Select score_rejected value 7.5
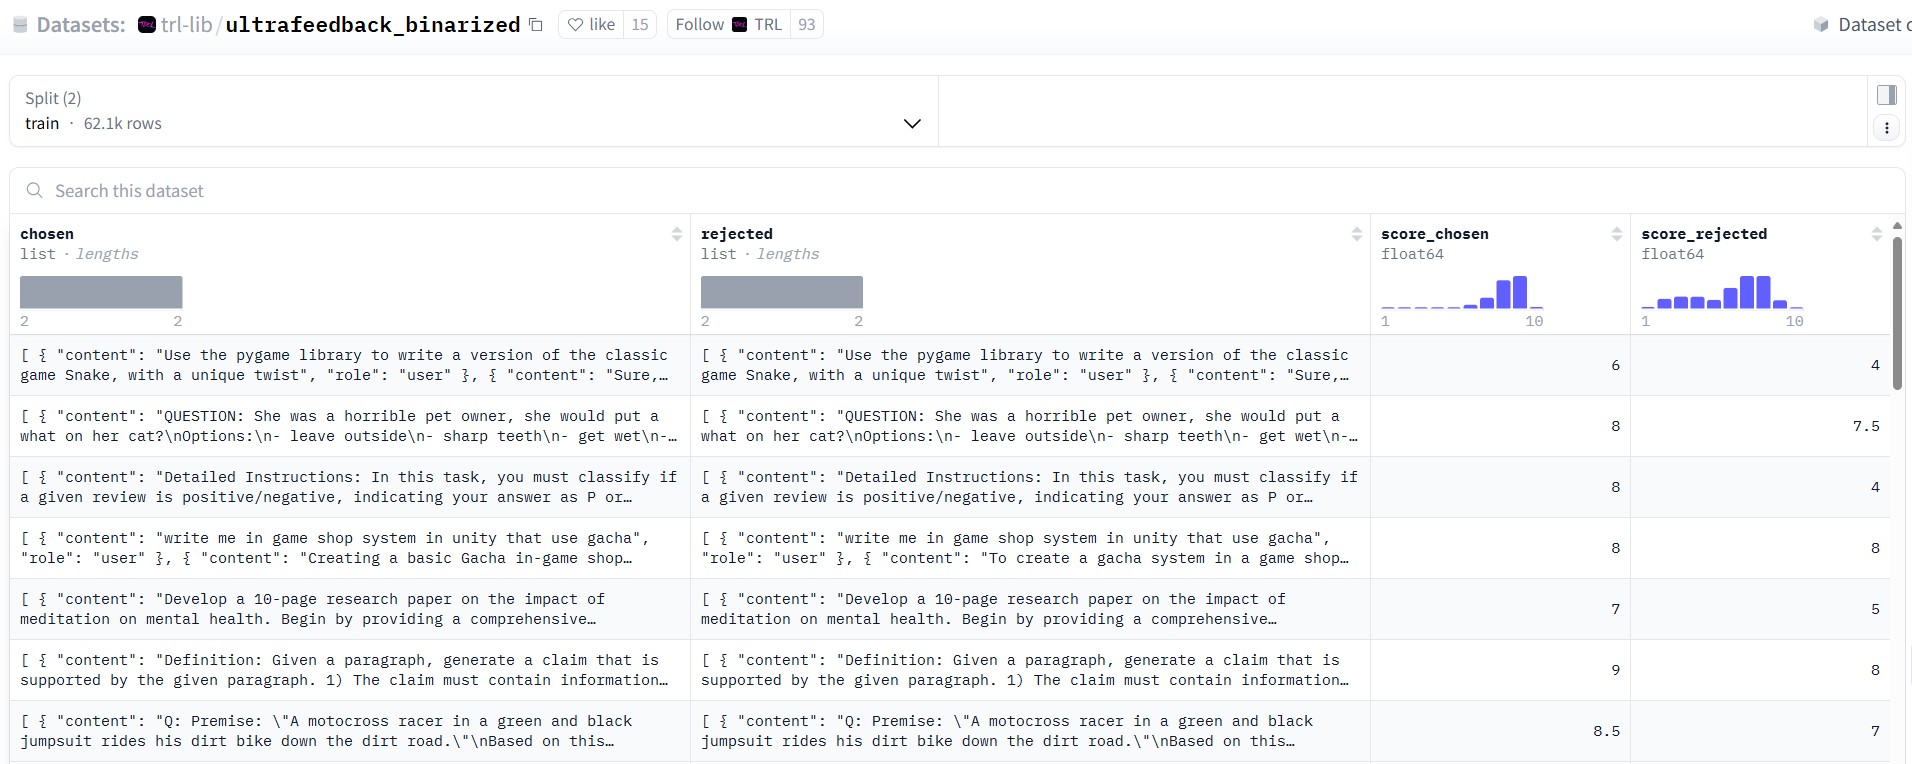Image resolution: width=1912 pixels, height=764 pixels. [x=1866, y=426]
